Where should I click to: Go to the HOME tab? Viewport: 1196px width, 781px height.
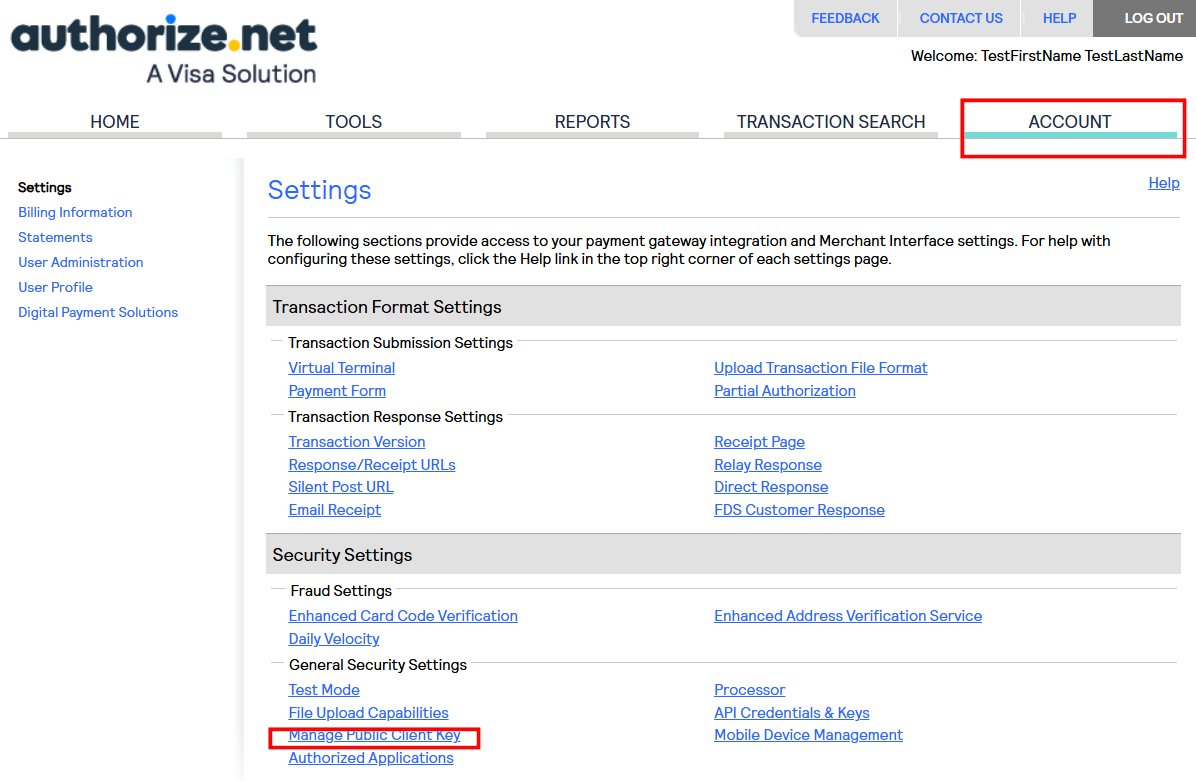tap(114, 122)
